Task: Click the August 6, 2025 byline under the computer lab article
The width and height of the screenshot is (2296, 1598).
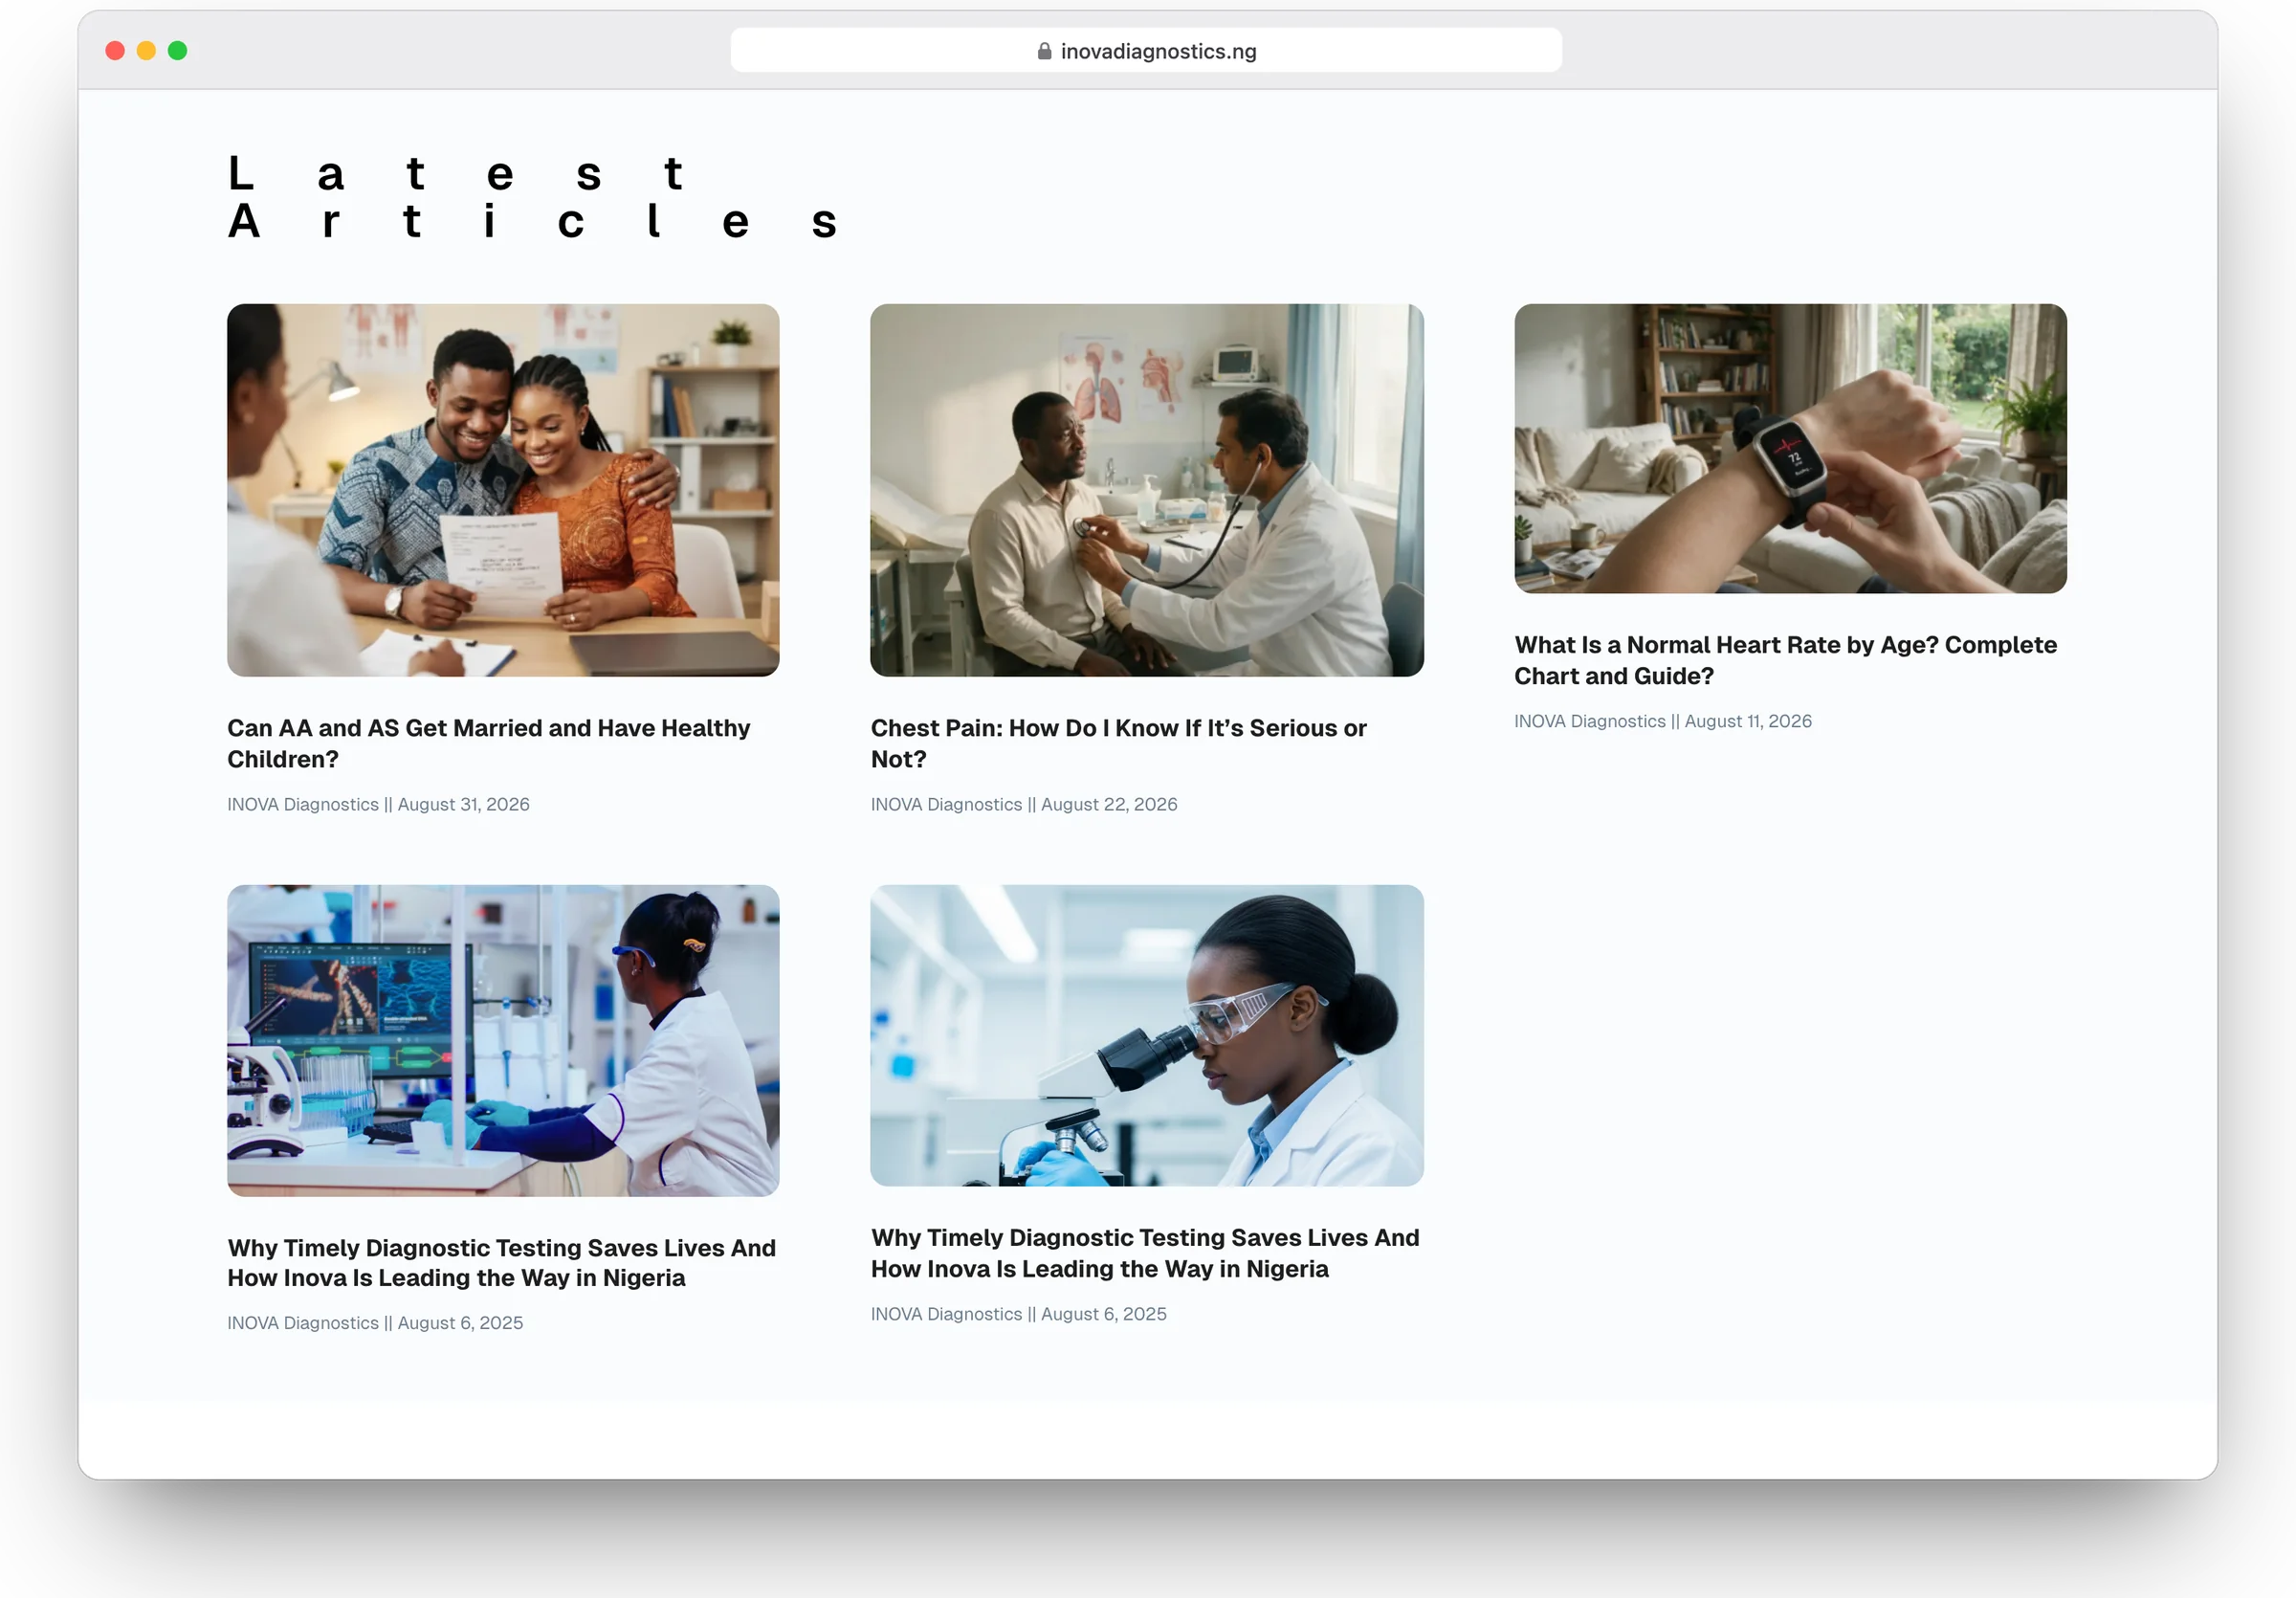Action: click(375, 1322)
